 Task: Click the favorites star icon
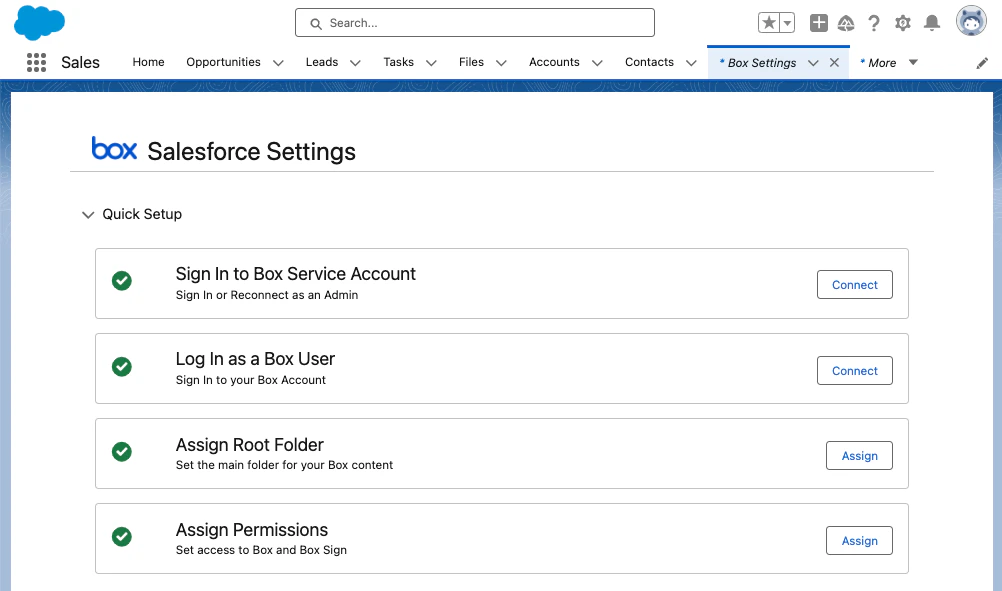pos(768,23)
